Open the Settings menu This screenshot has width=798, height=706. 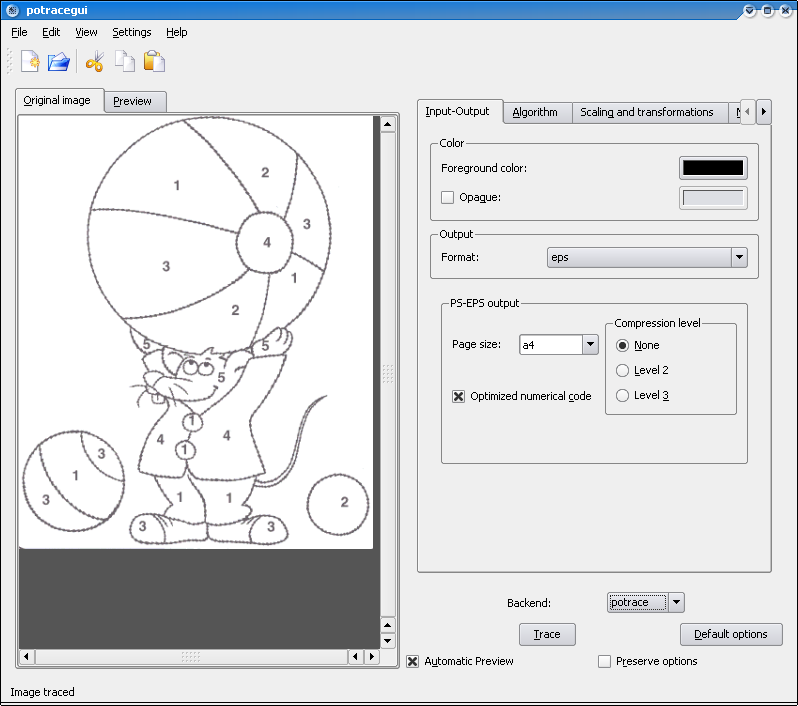pos(132,33)
